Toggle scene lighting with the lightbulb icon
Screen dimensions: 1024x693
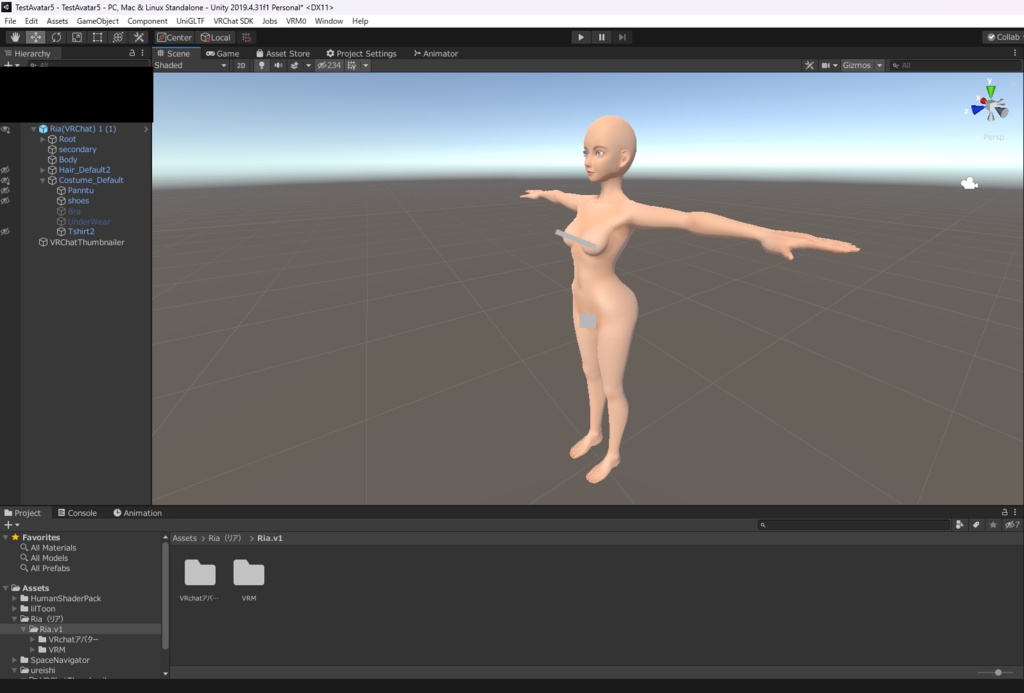(262, 65)
